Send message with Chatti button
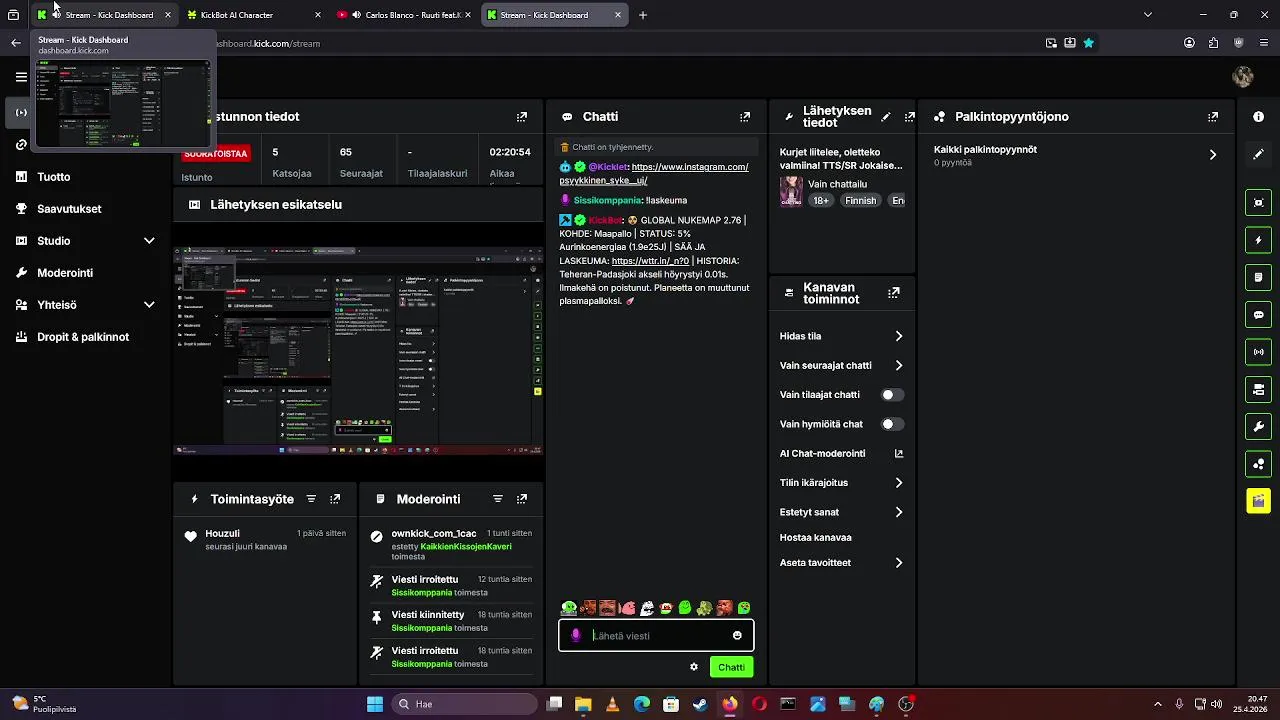 [731, 667]
